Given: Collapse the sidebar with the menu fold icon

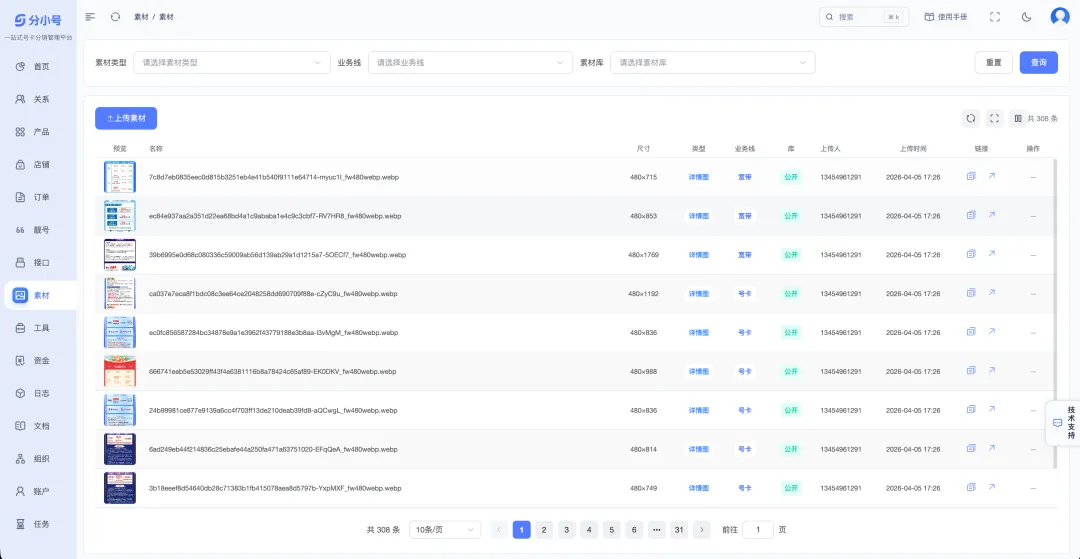Looking at the screenshot, I should click(90, 17).
